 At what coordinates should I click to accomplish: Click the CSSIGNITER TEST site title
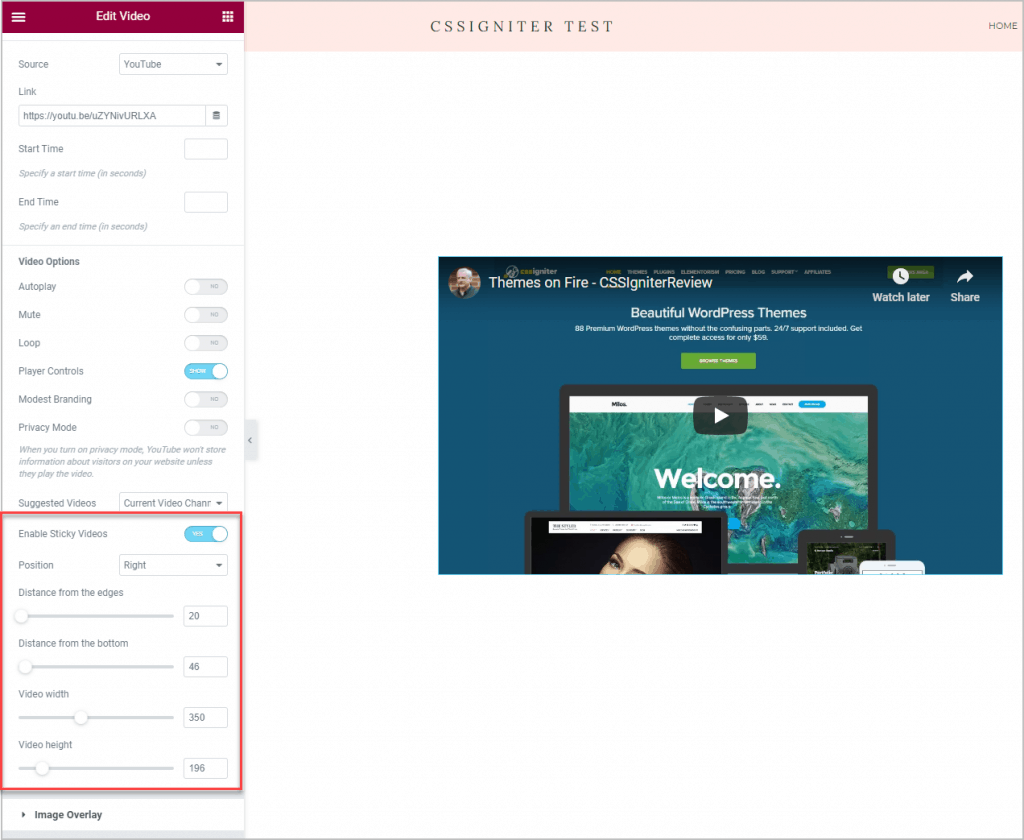pyautogui.click(x=522, y=26)
